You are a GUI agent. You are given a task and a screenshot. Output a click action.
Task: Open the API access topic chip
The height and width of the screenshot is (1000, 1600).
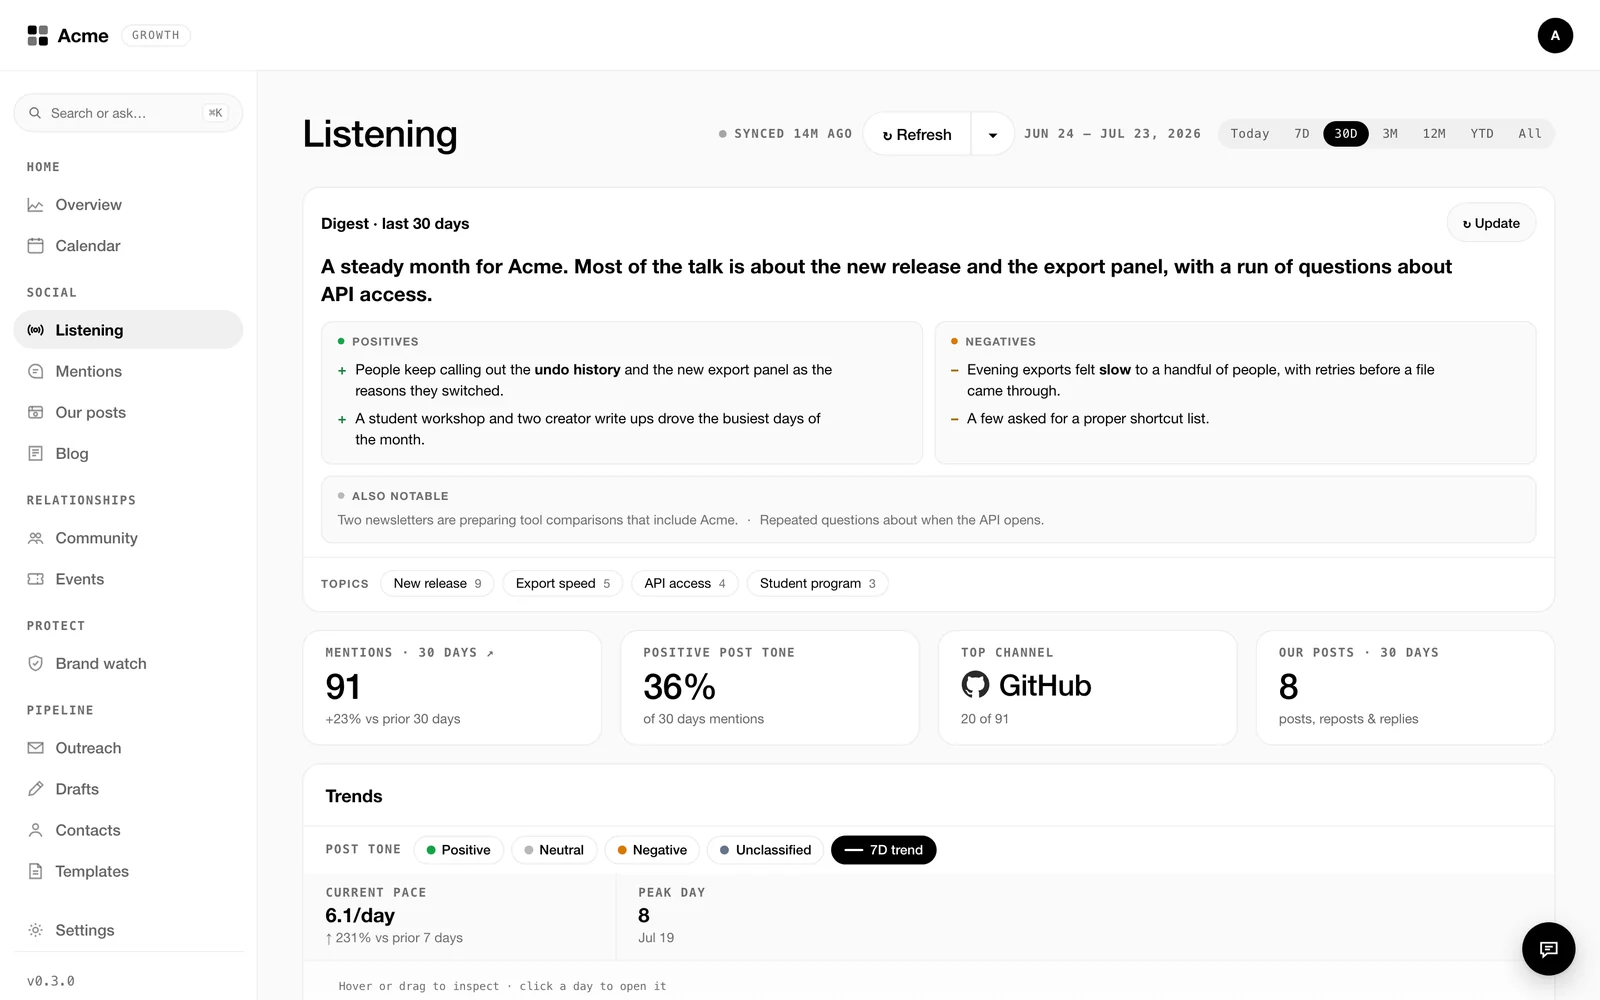coord(685,583)
